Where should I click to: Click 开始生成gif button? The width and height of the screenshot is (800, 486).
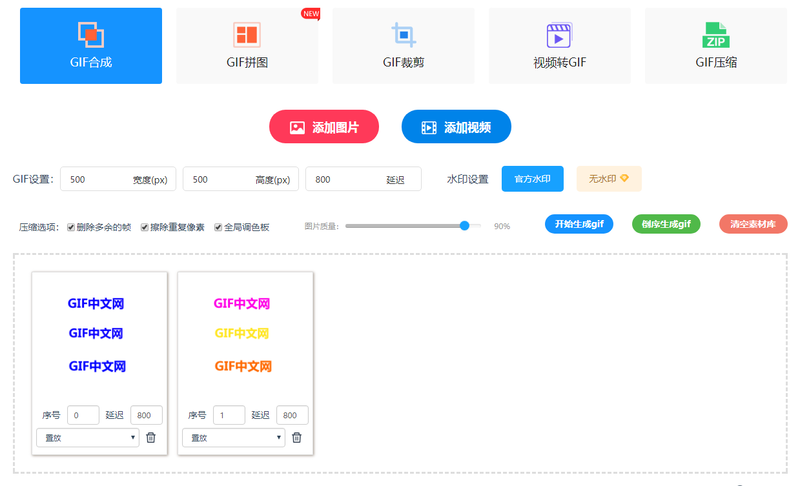point(579,224)
